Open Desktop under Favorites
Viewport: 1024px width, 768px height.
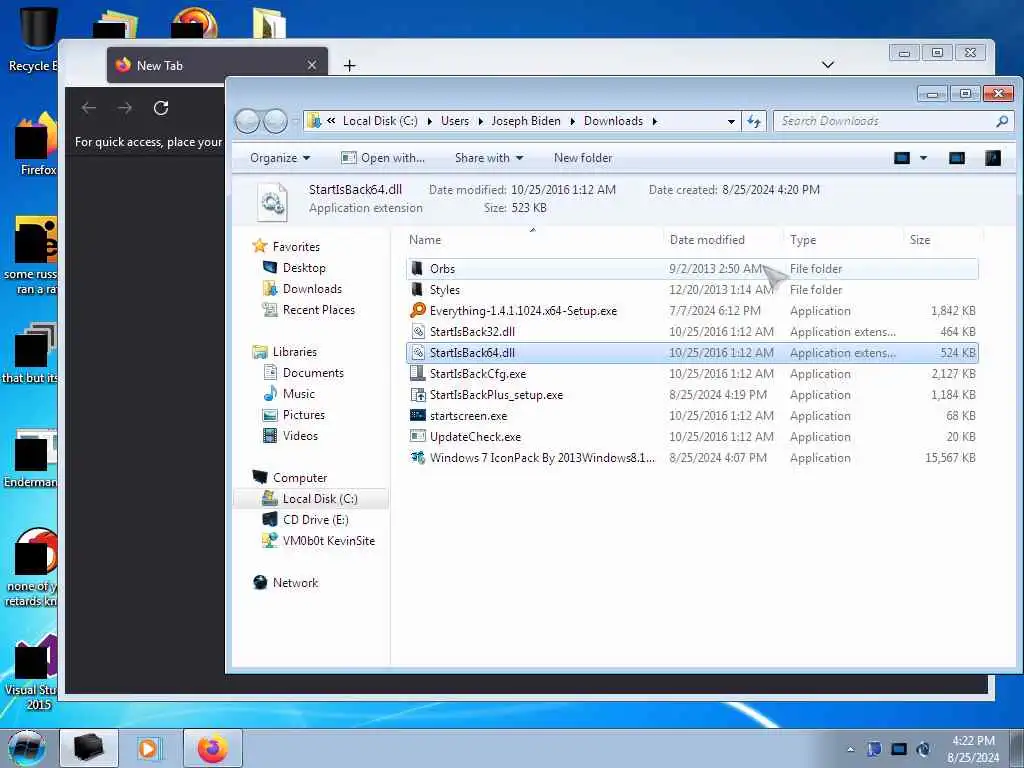304,268
